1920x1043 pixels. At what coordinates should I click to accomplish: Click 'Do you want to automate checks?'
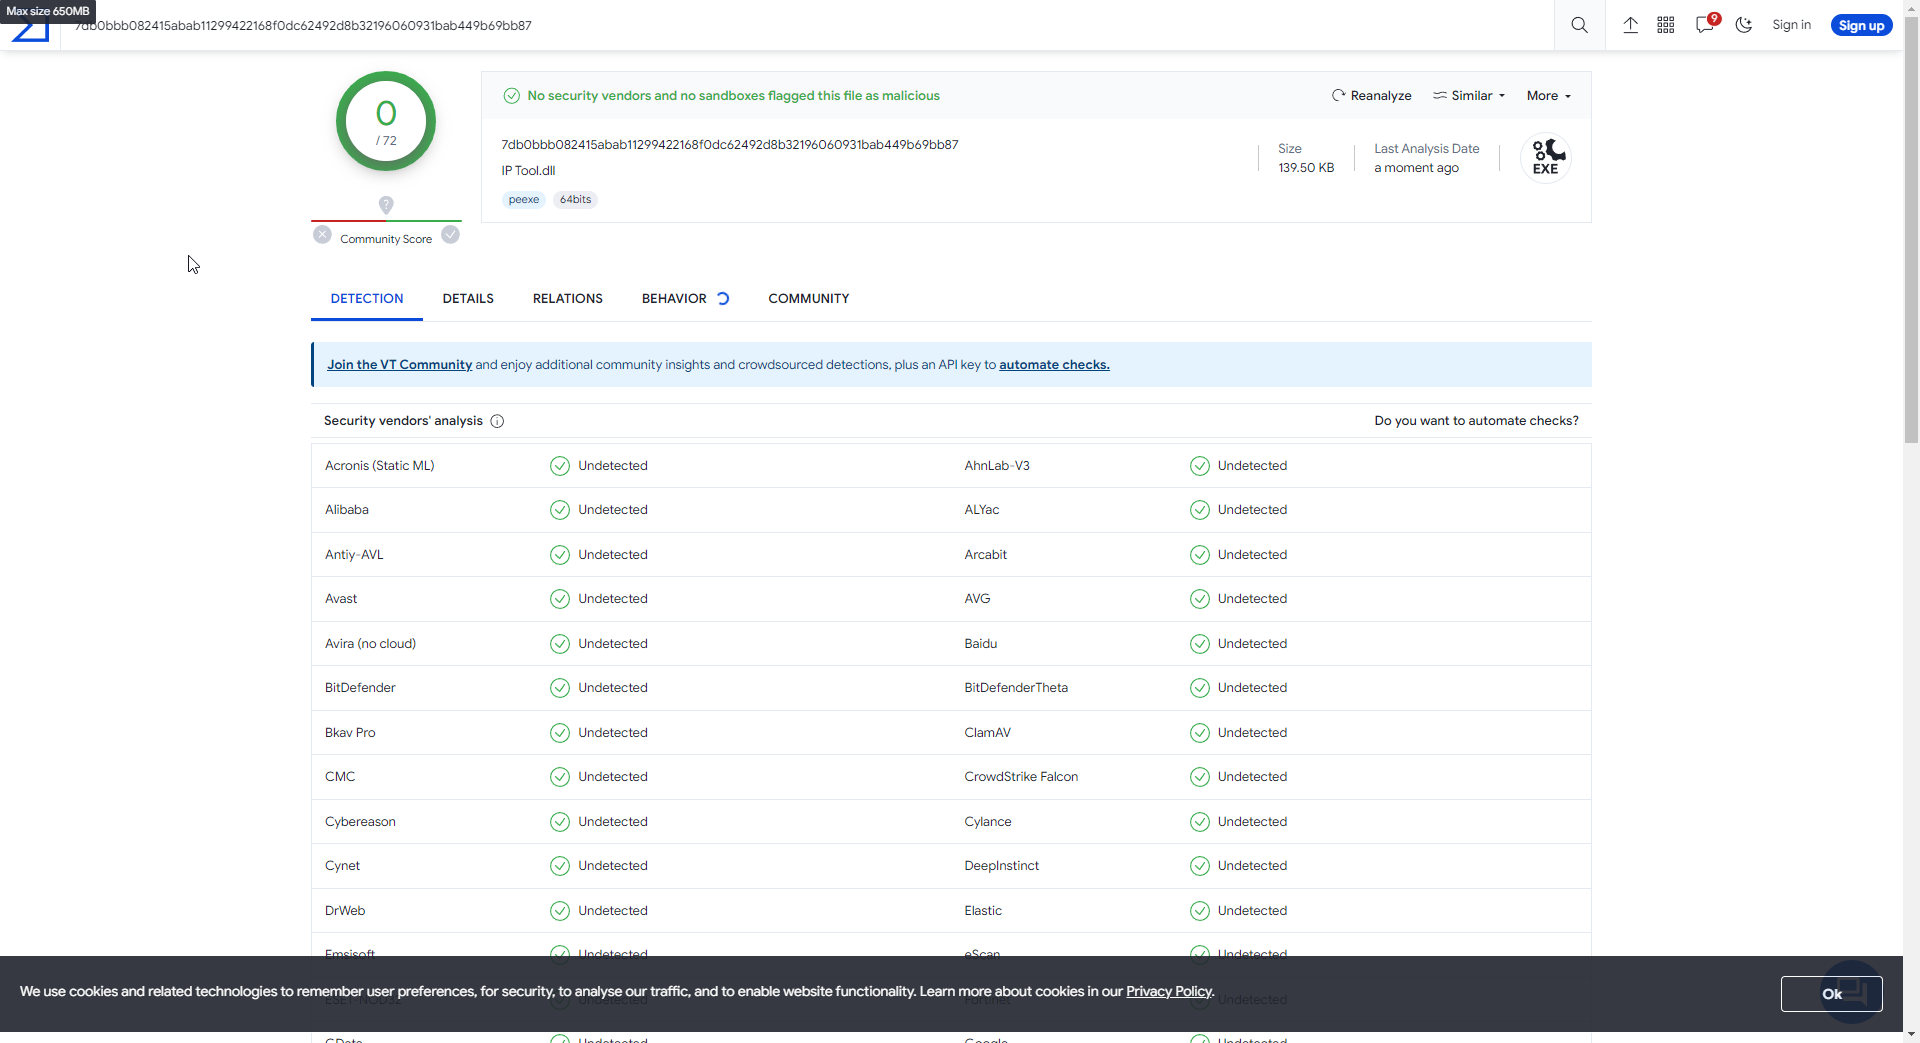[1476, 421]
